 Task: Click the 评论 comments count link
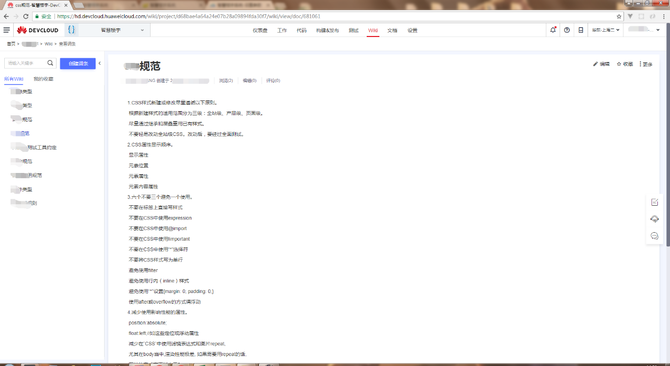tap(273, 80)
